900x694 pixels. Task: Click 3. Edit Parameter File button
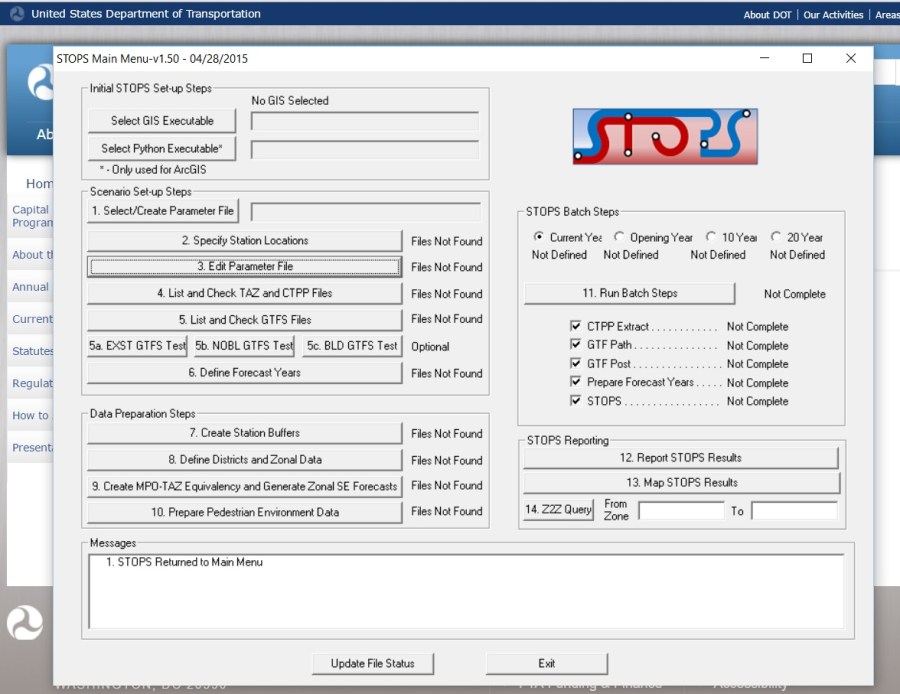(244, 267)
